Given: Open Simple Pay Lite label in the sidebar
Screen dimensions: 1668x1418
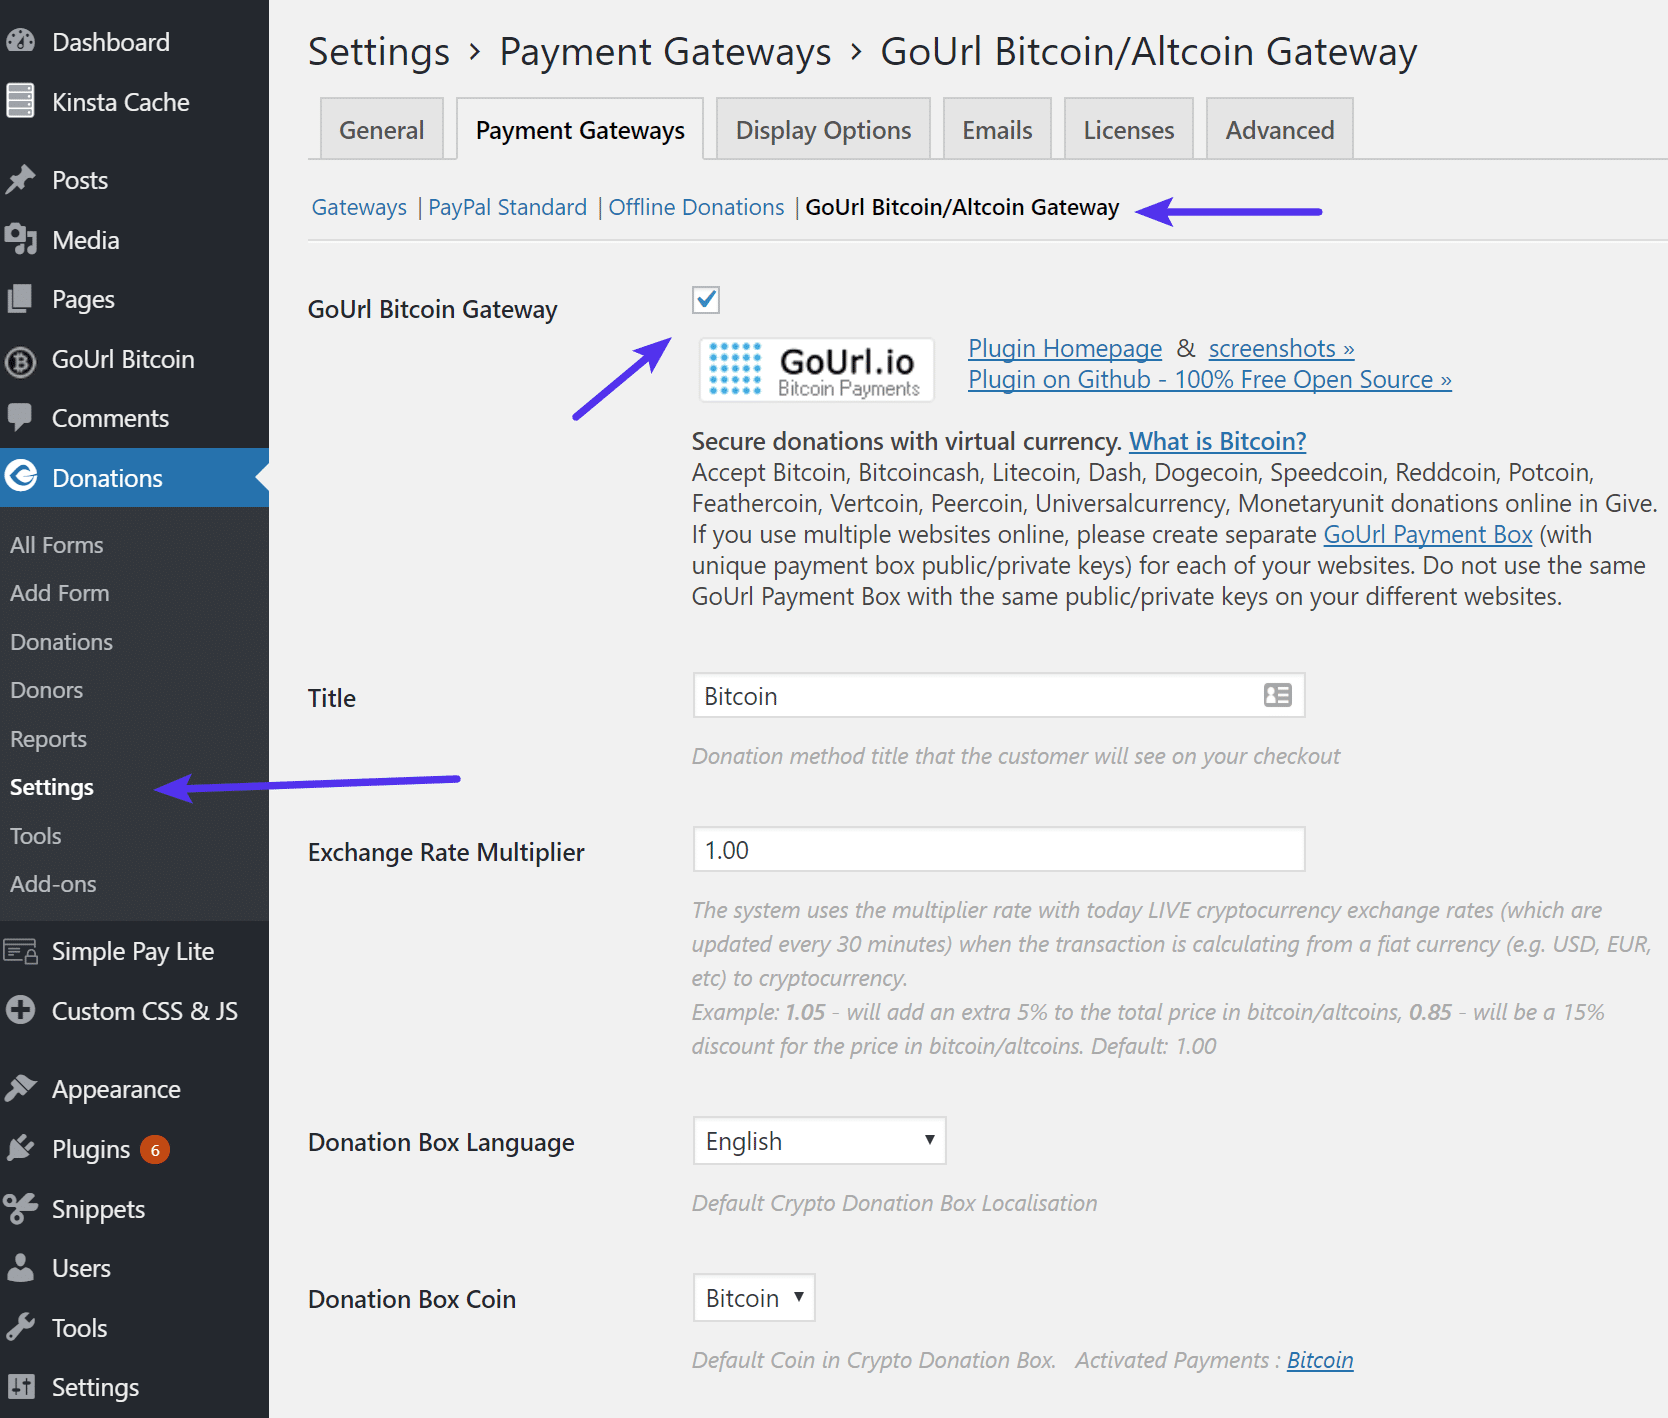Looking at the screenshot, I should pyautogui.click(x=133, y=951).
